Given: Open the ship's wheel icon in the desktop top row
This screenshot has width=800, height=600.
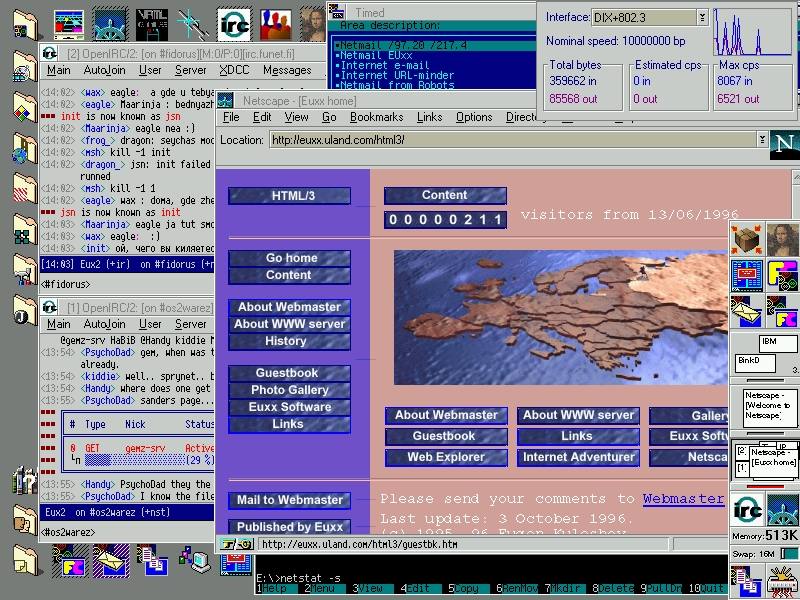Looking at the screenshot, I should tap(110, 24).
